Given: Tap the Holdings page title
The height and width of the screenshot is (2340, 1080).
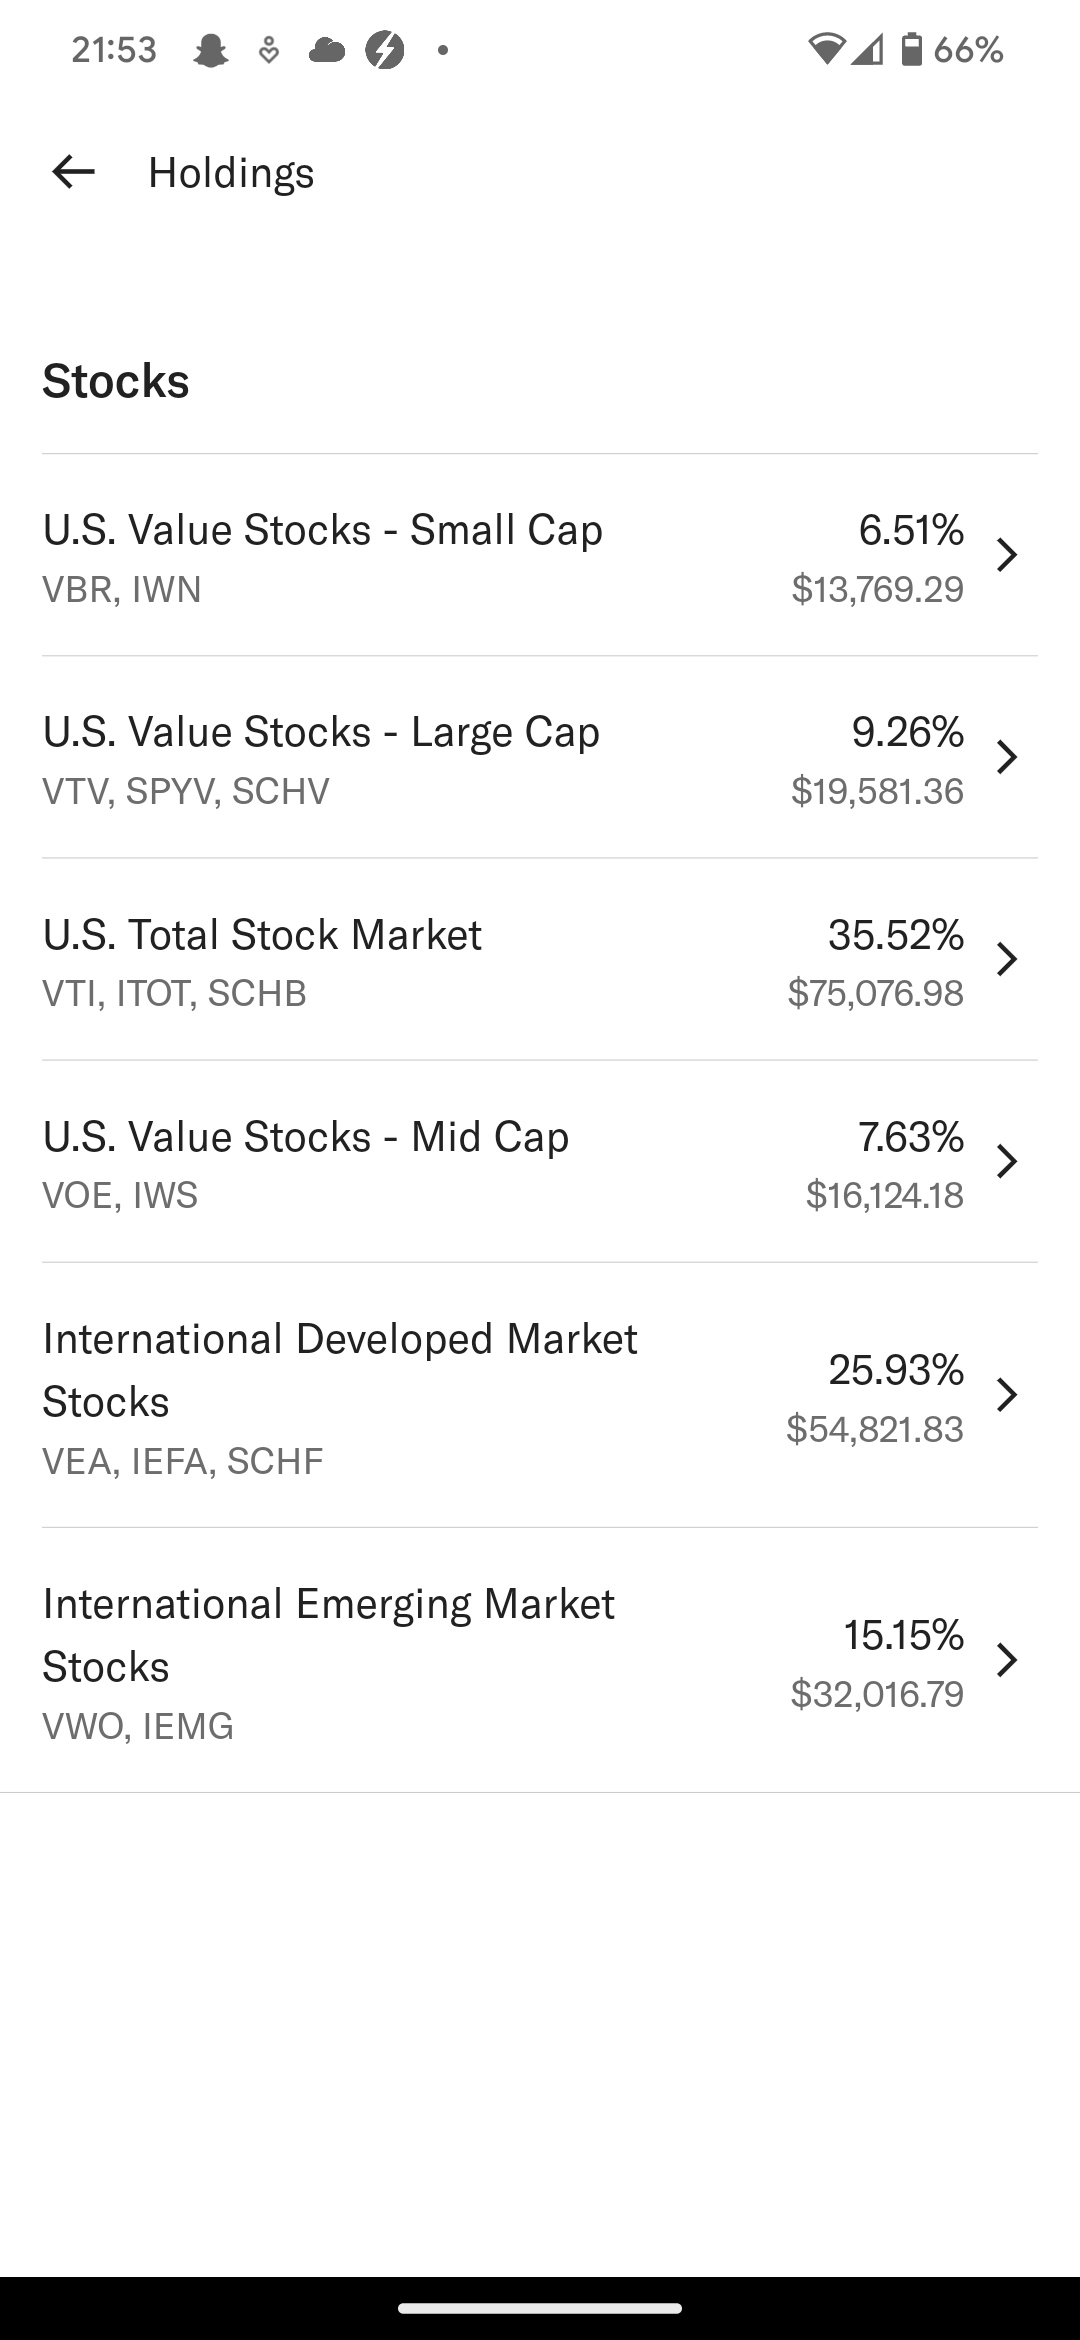Looking at the screenshot, I should [x=231, y=173].
